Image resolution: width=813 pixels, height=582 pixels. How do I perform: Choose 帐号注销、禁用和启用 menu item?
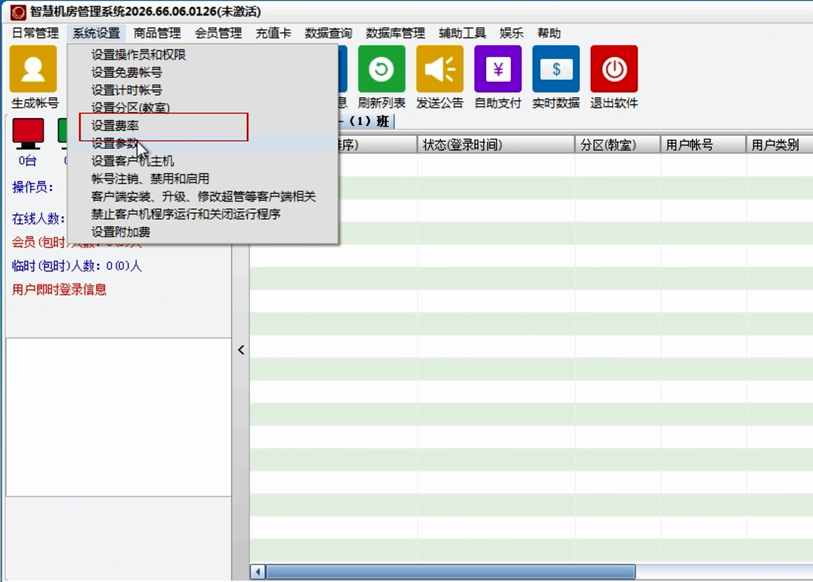tap(150, 179)
